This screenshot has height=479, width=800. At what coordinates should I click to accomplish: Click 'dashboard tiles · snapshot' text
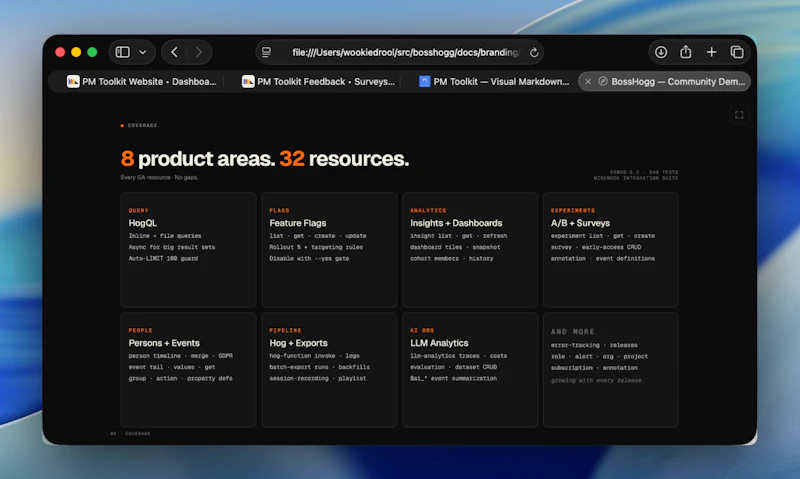click(455, 247)
